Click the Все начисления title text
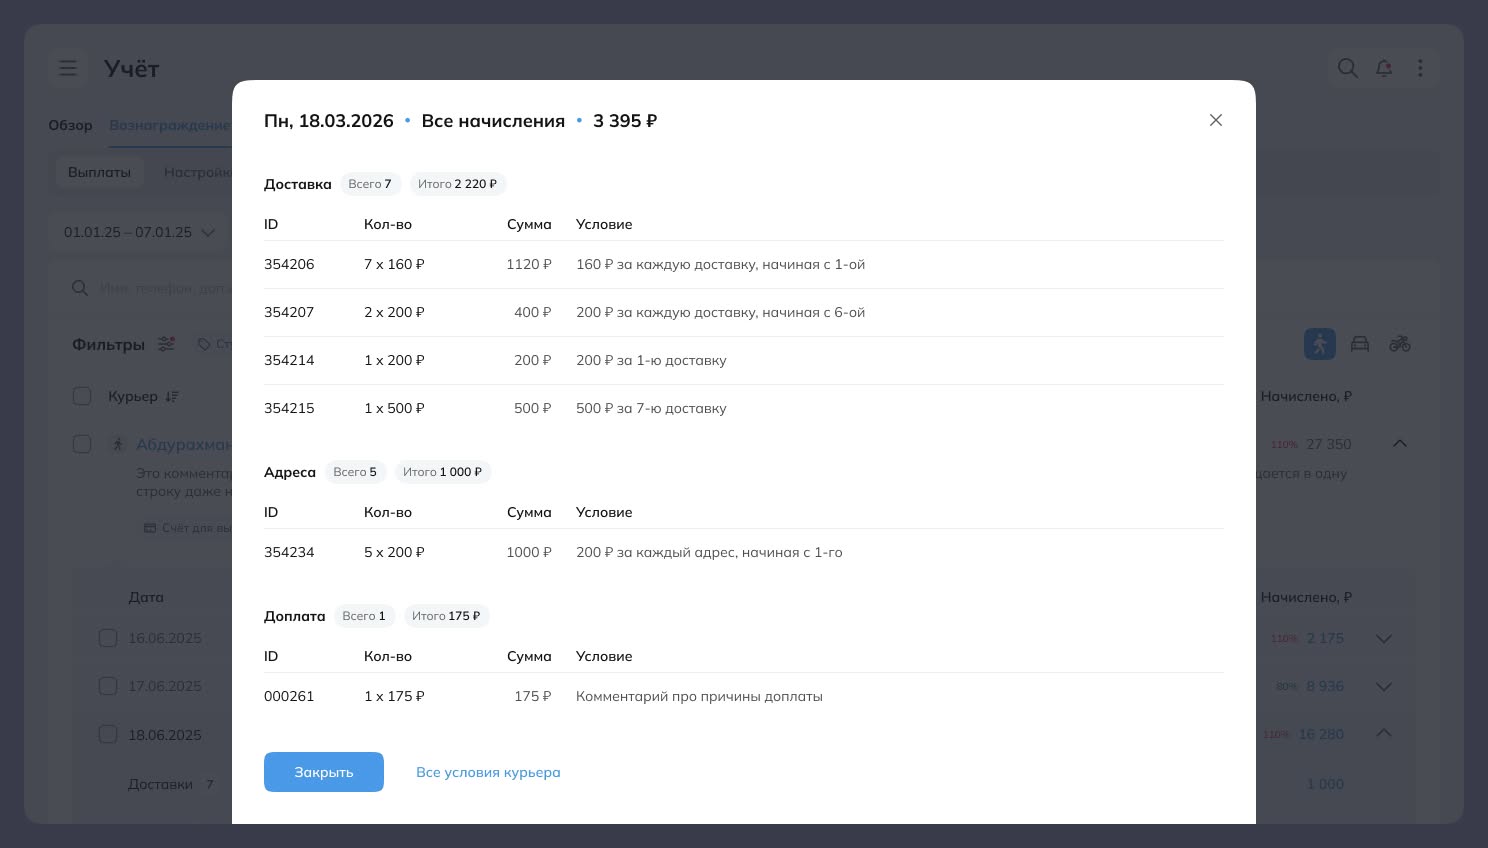 (493, 121)
